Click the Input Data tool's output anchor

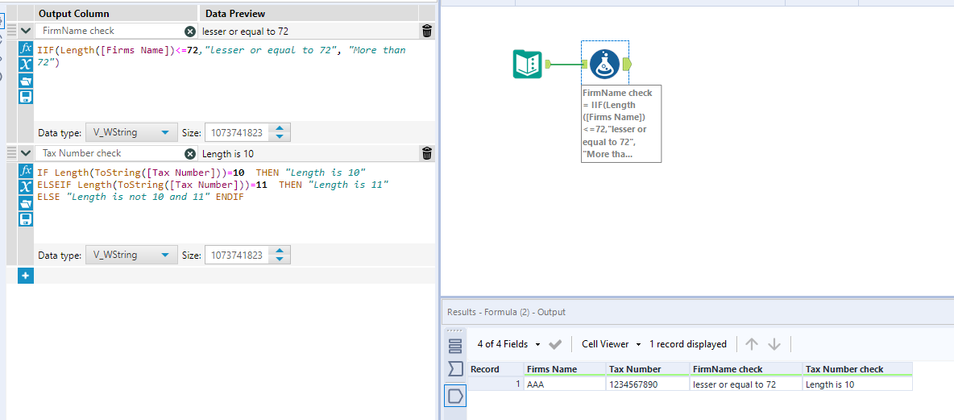click(548, 64)
